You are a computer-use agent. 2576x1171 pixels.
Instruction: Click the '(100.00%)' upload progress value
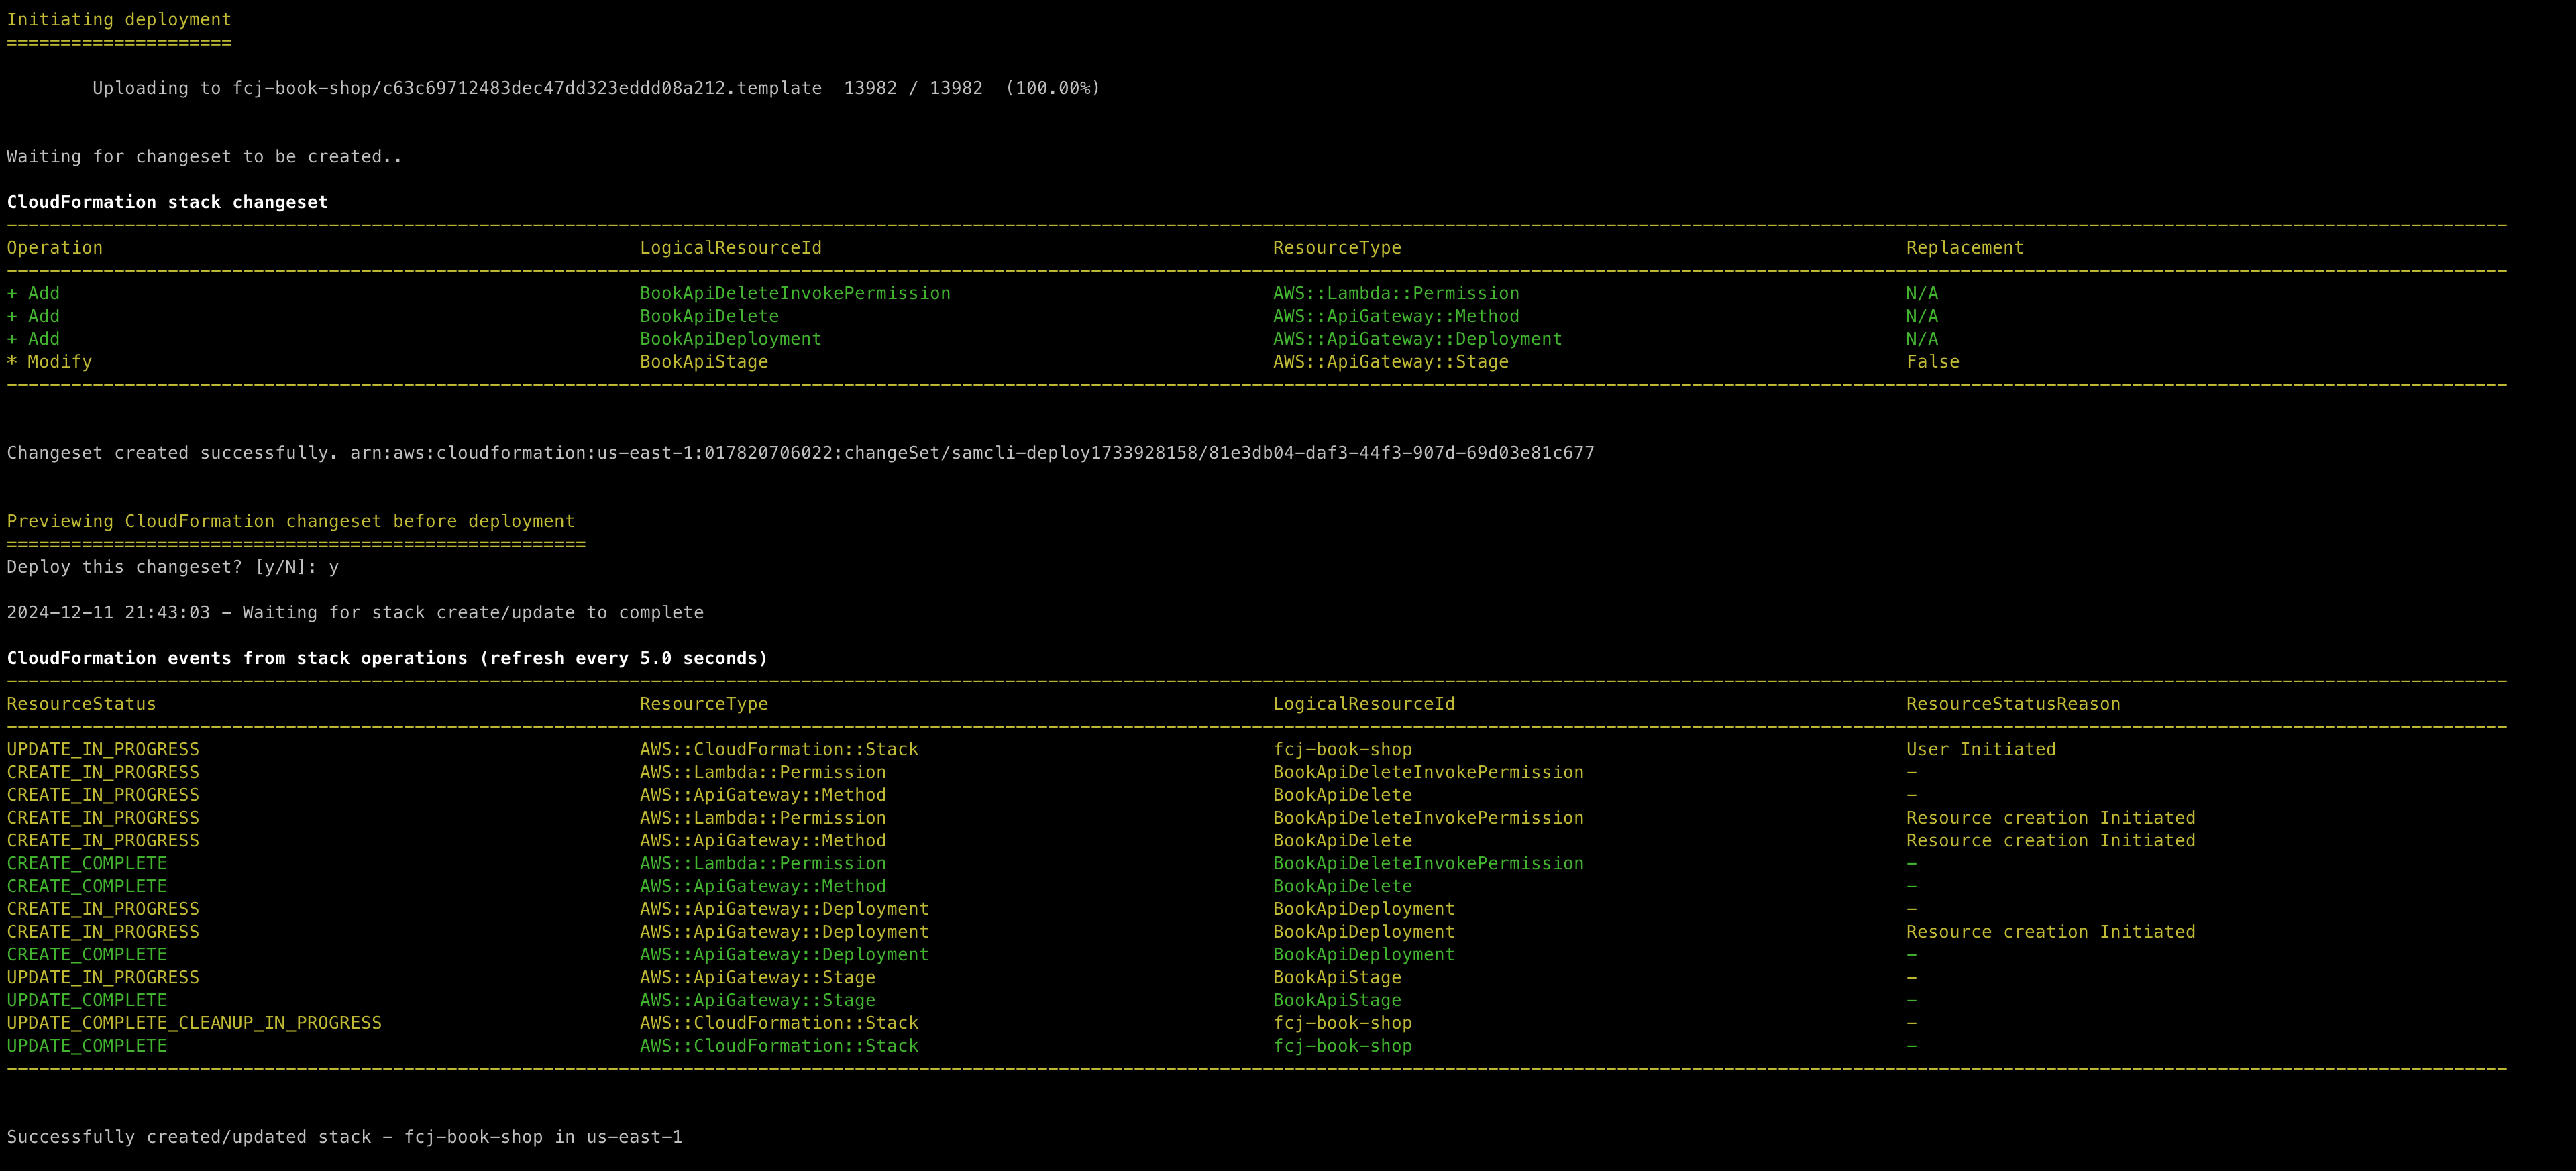coord(1052,88)
